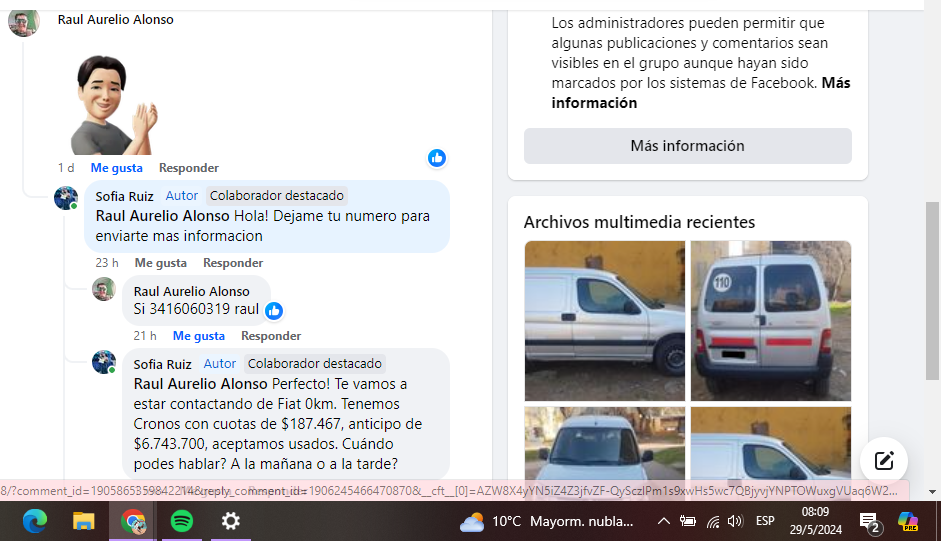Click 'Responder' under Sofia's first comment
941x541 pixels.
pyautogui.click(x=232, y=263)
